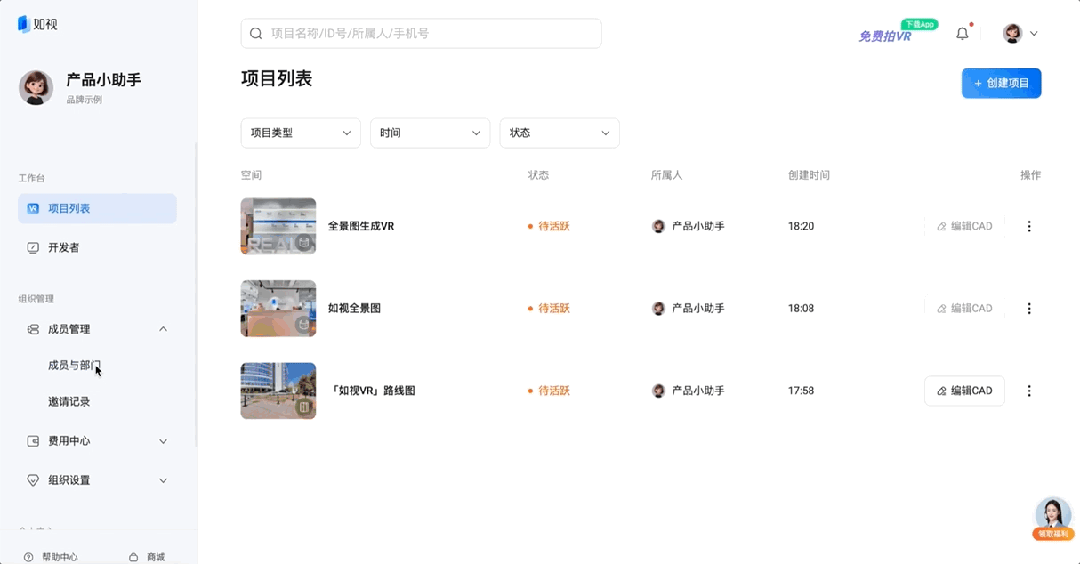Open the 状态 filter dropdown
Screen dimensions: 1080x564
[x=559, y=133]
